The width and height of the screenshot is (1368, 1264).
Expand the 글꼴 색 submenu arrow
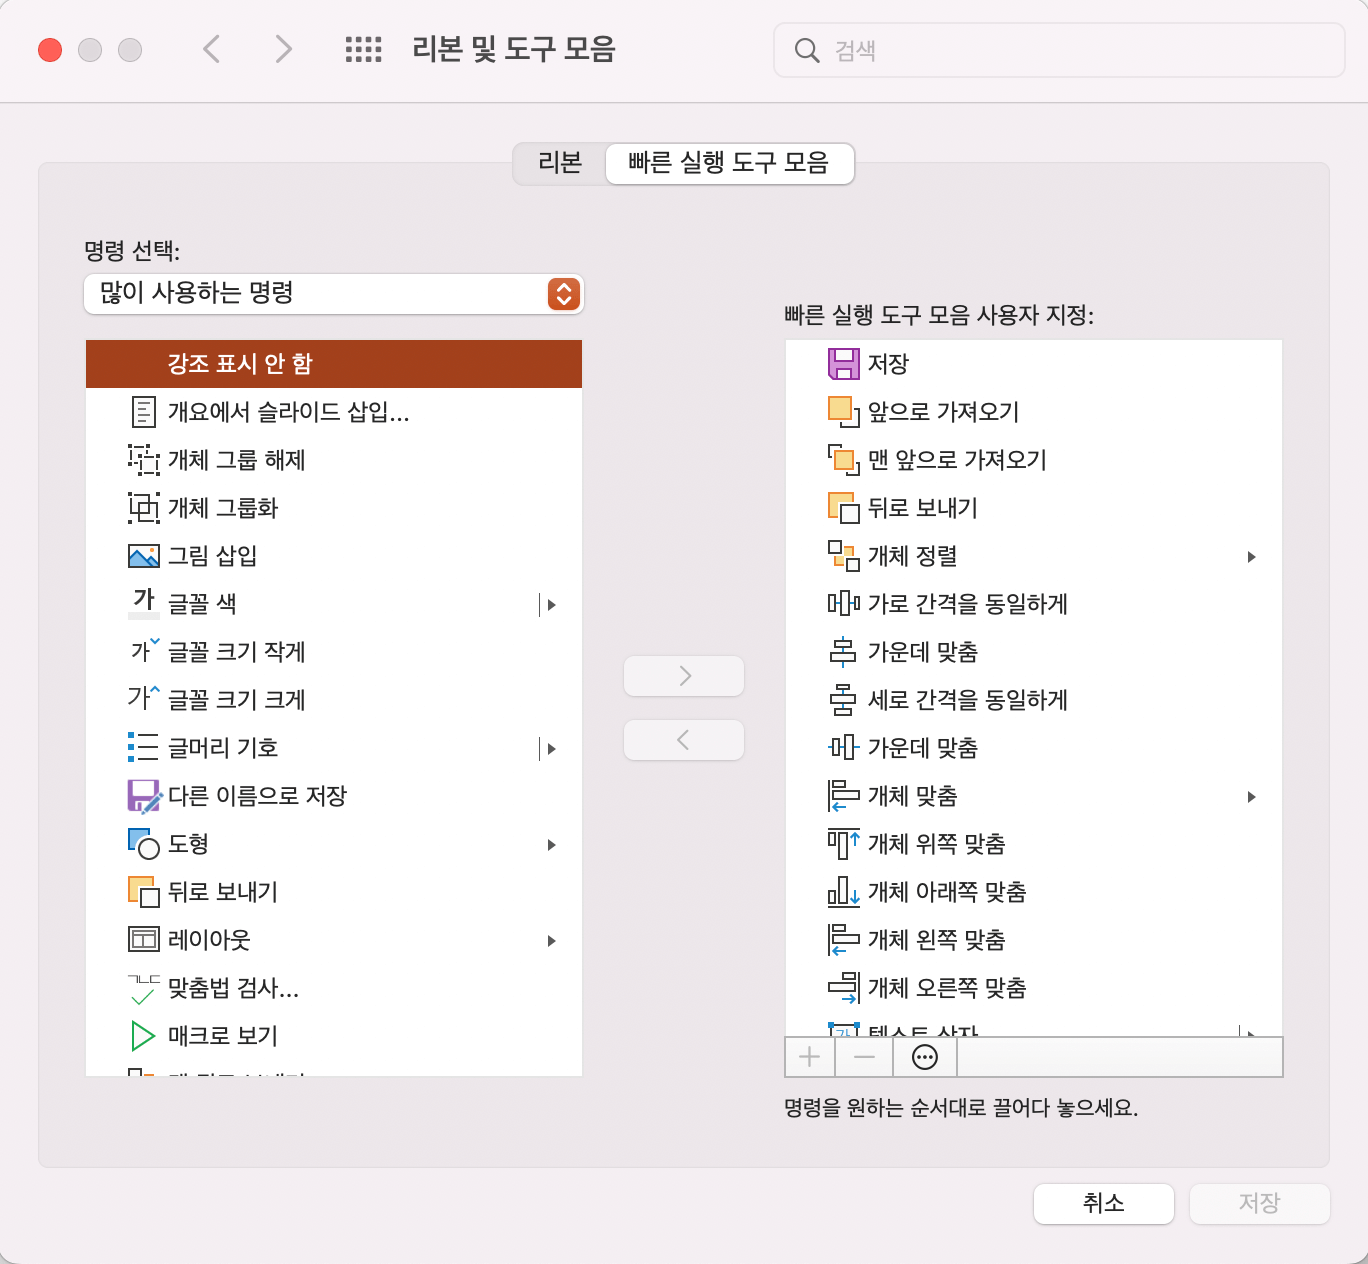(x=551, y=604)
